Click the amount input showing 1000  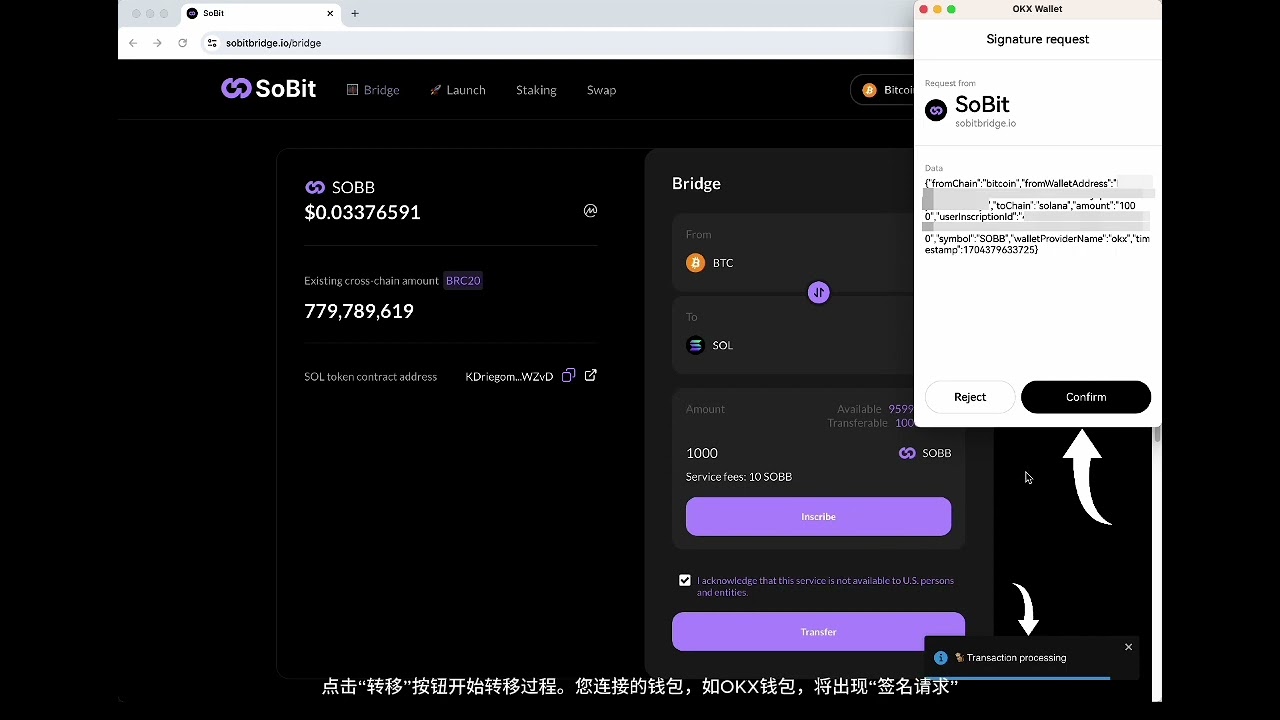pyautogui.click(x=702, y=453)
